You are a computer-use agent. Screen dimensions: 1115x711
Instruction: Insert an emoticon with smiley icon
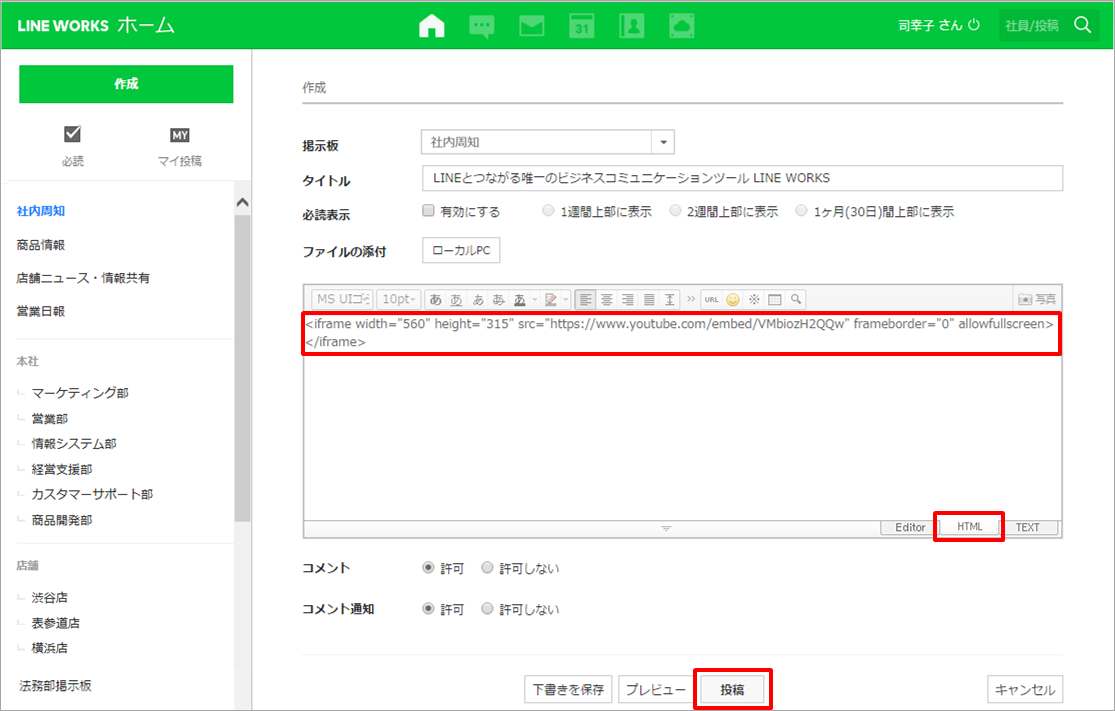coord(733,299)
